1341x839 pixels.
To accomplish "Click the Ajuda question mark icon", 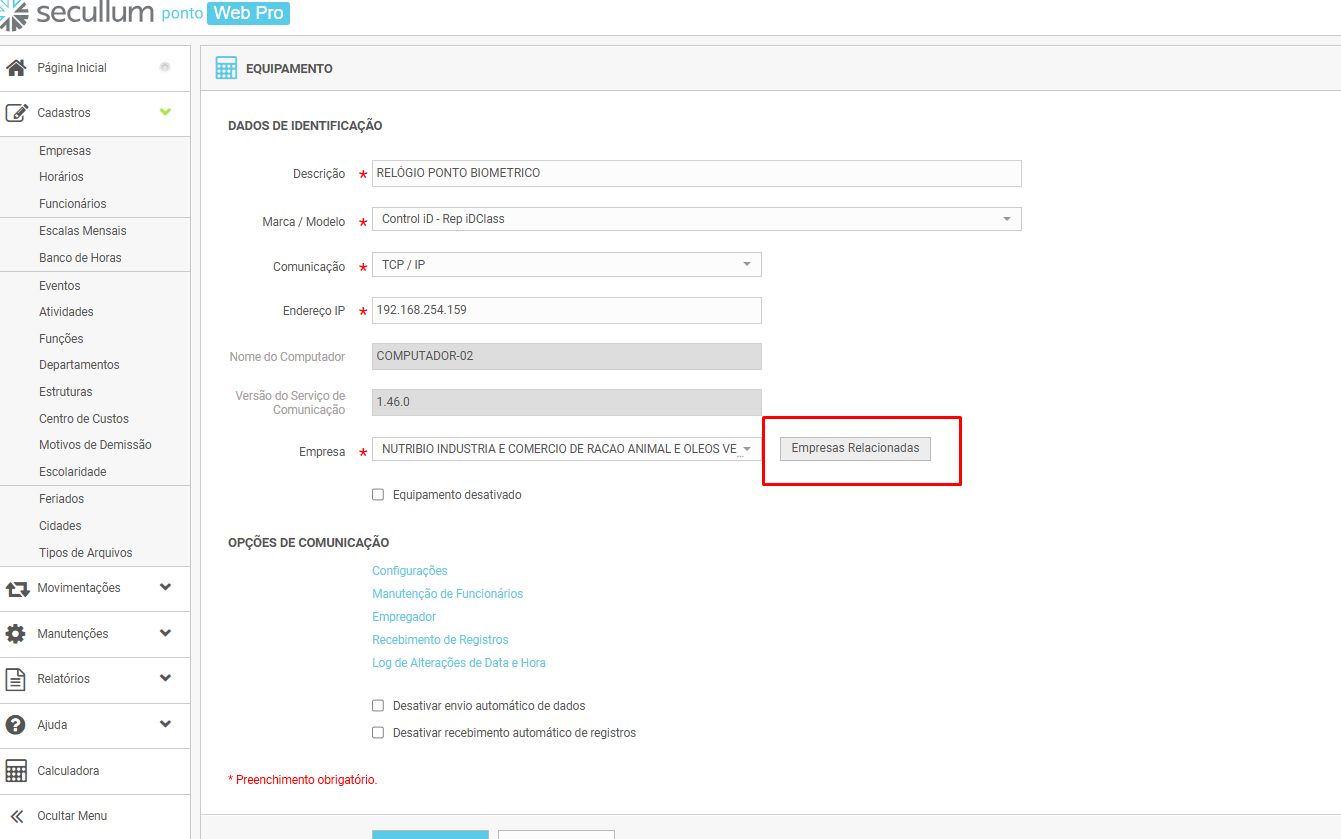I will (x=16, y=725).
